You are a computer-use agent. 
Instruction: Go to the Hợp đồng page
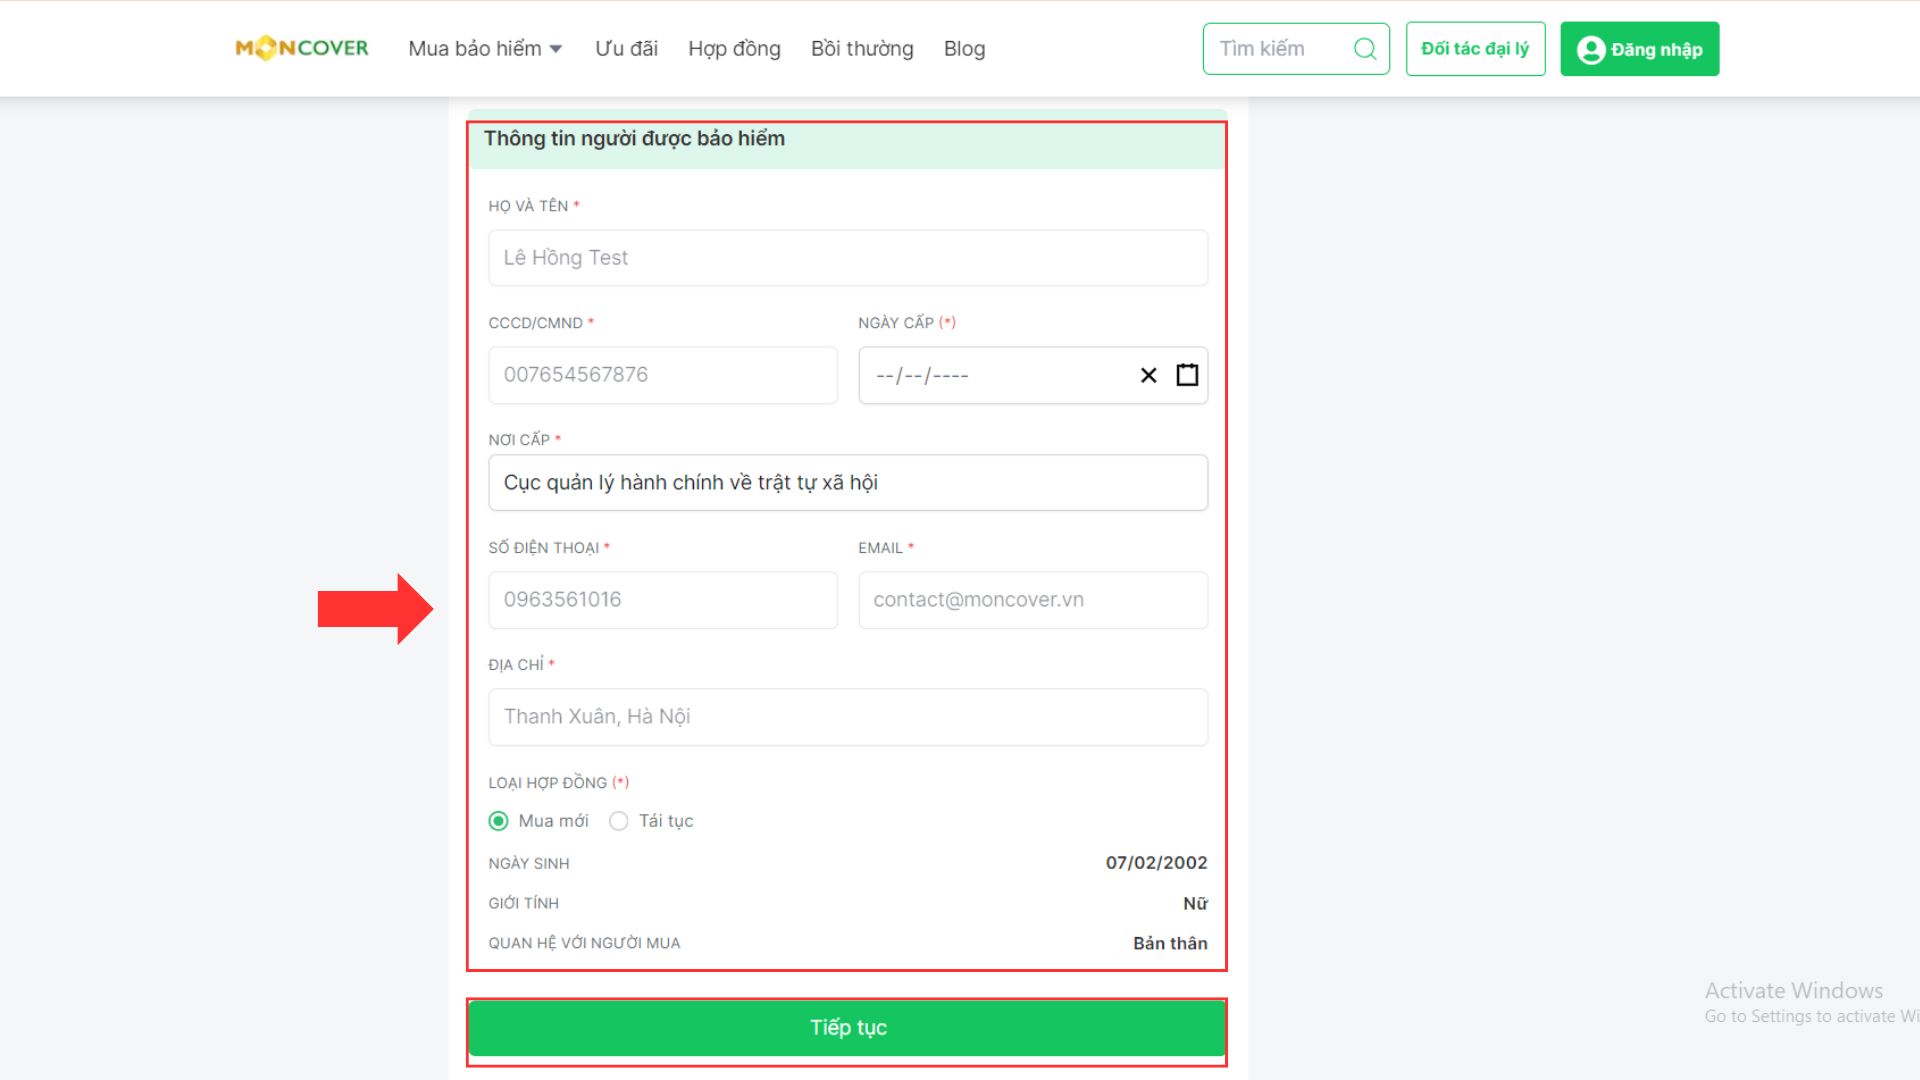pyautogui.click(x=734, y=49)
